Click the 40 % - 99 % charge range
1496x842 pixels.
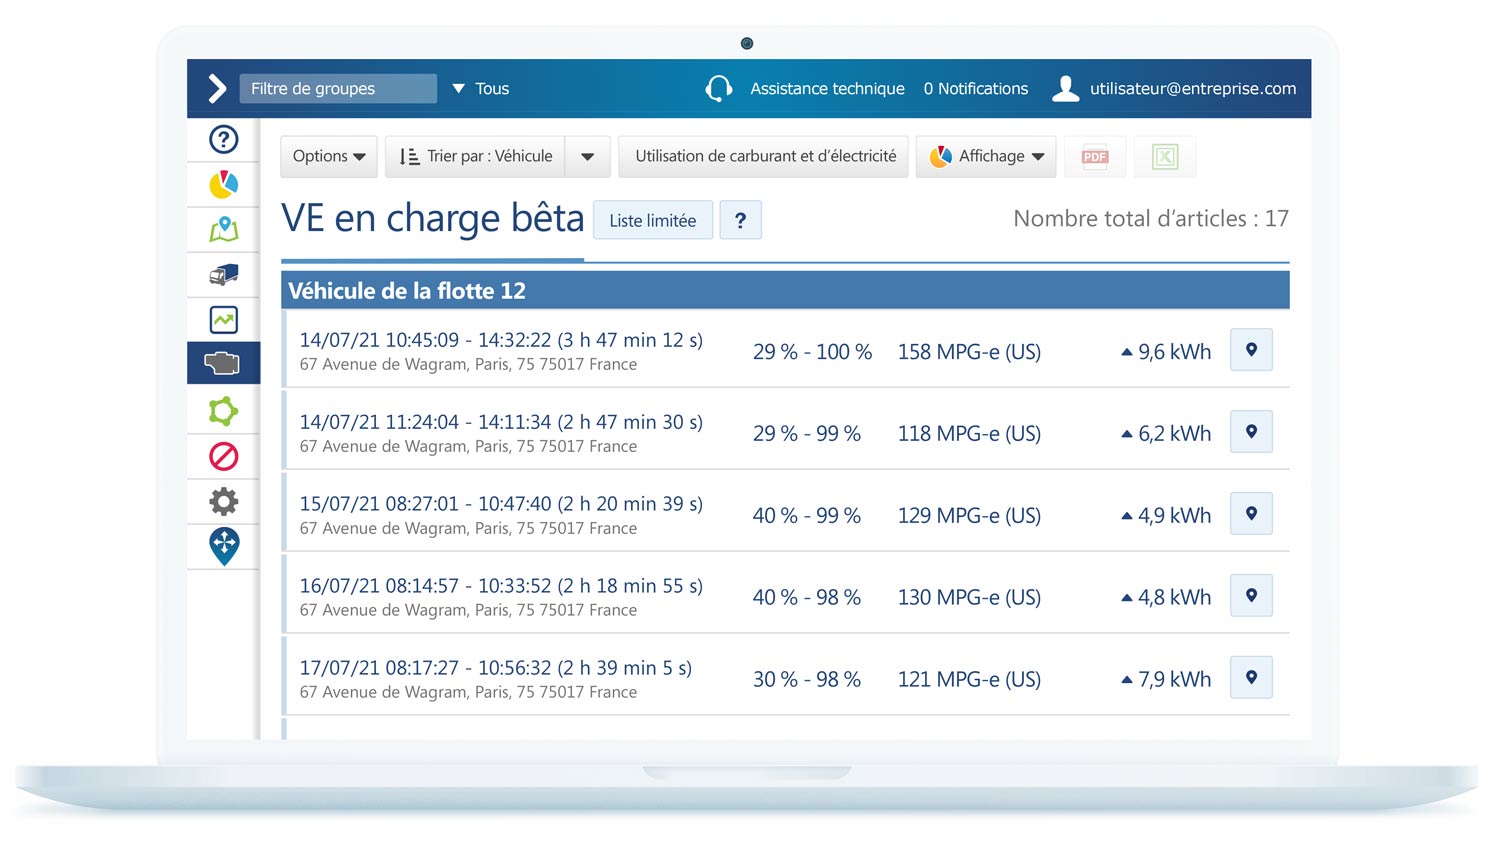[x=806, y=516]
